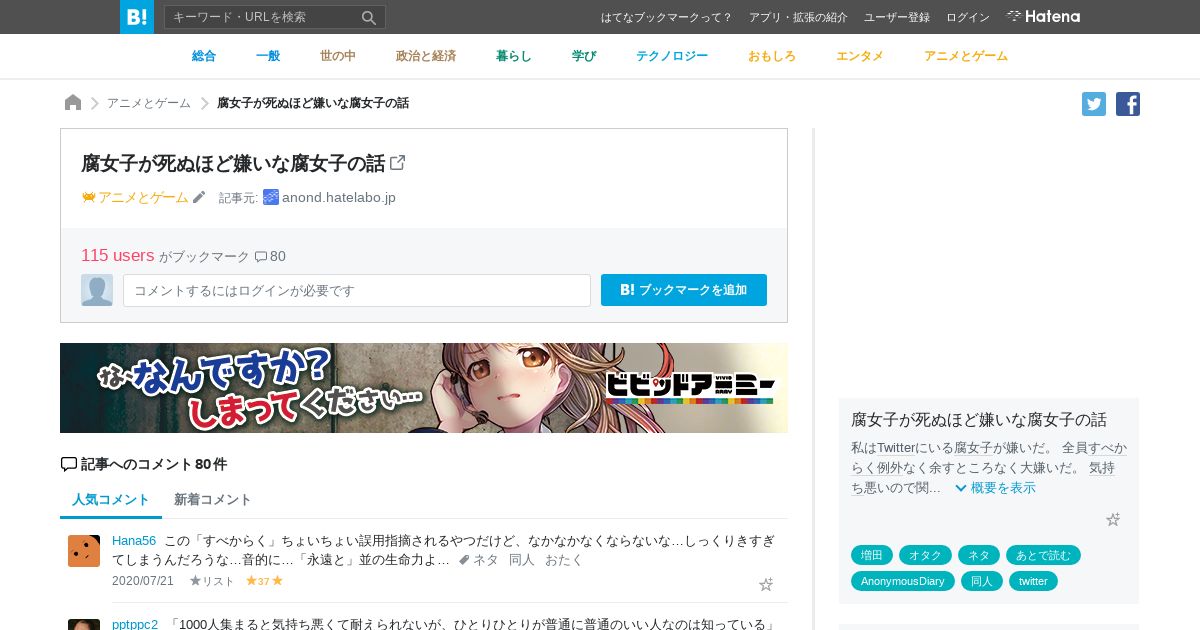Click the アニメとゲーム breadcrumb link

click(x=149, y=103)
